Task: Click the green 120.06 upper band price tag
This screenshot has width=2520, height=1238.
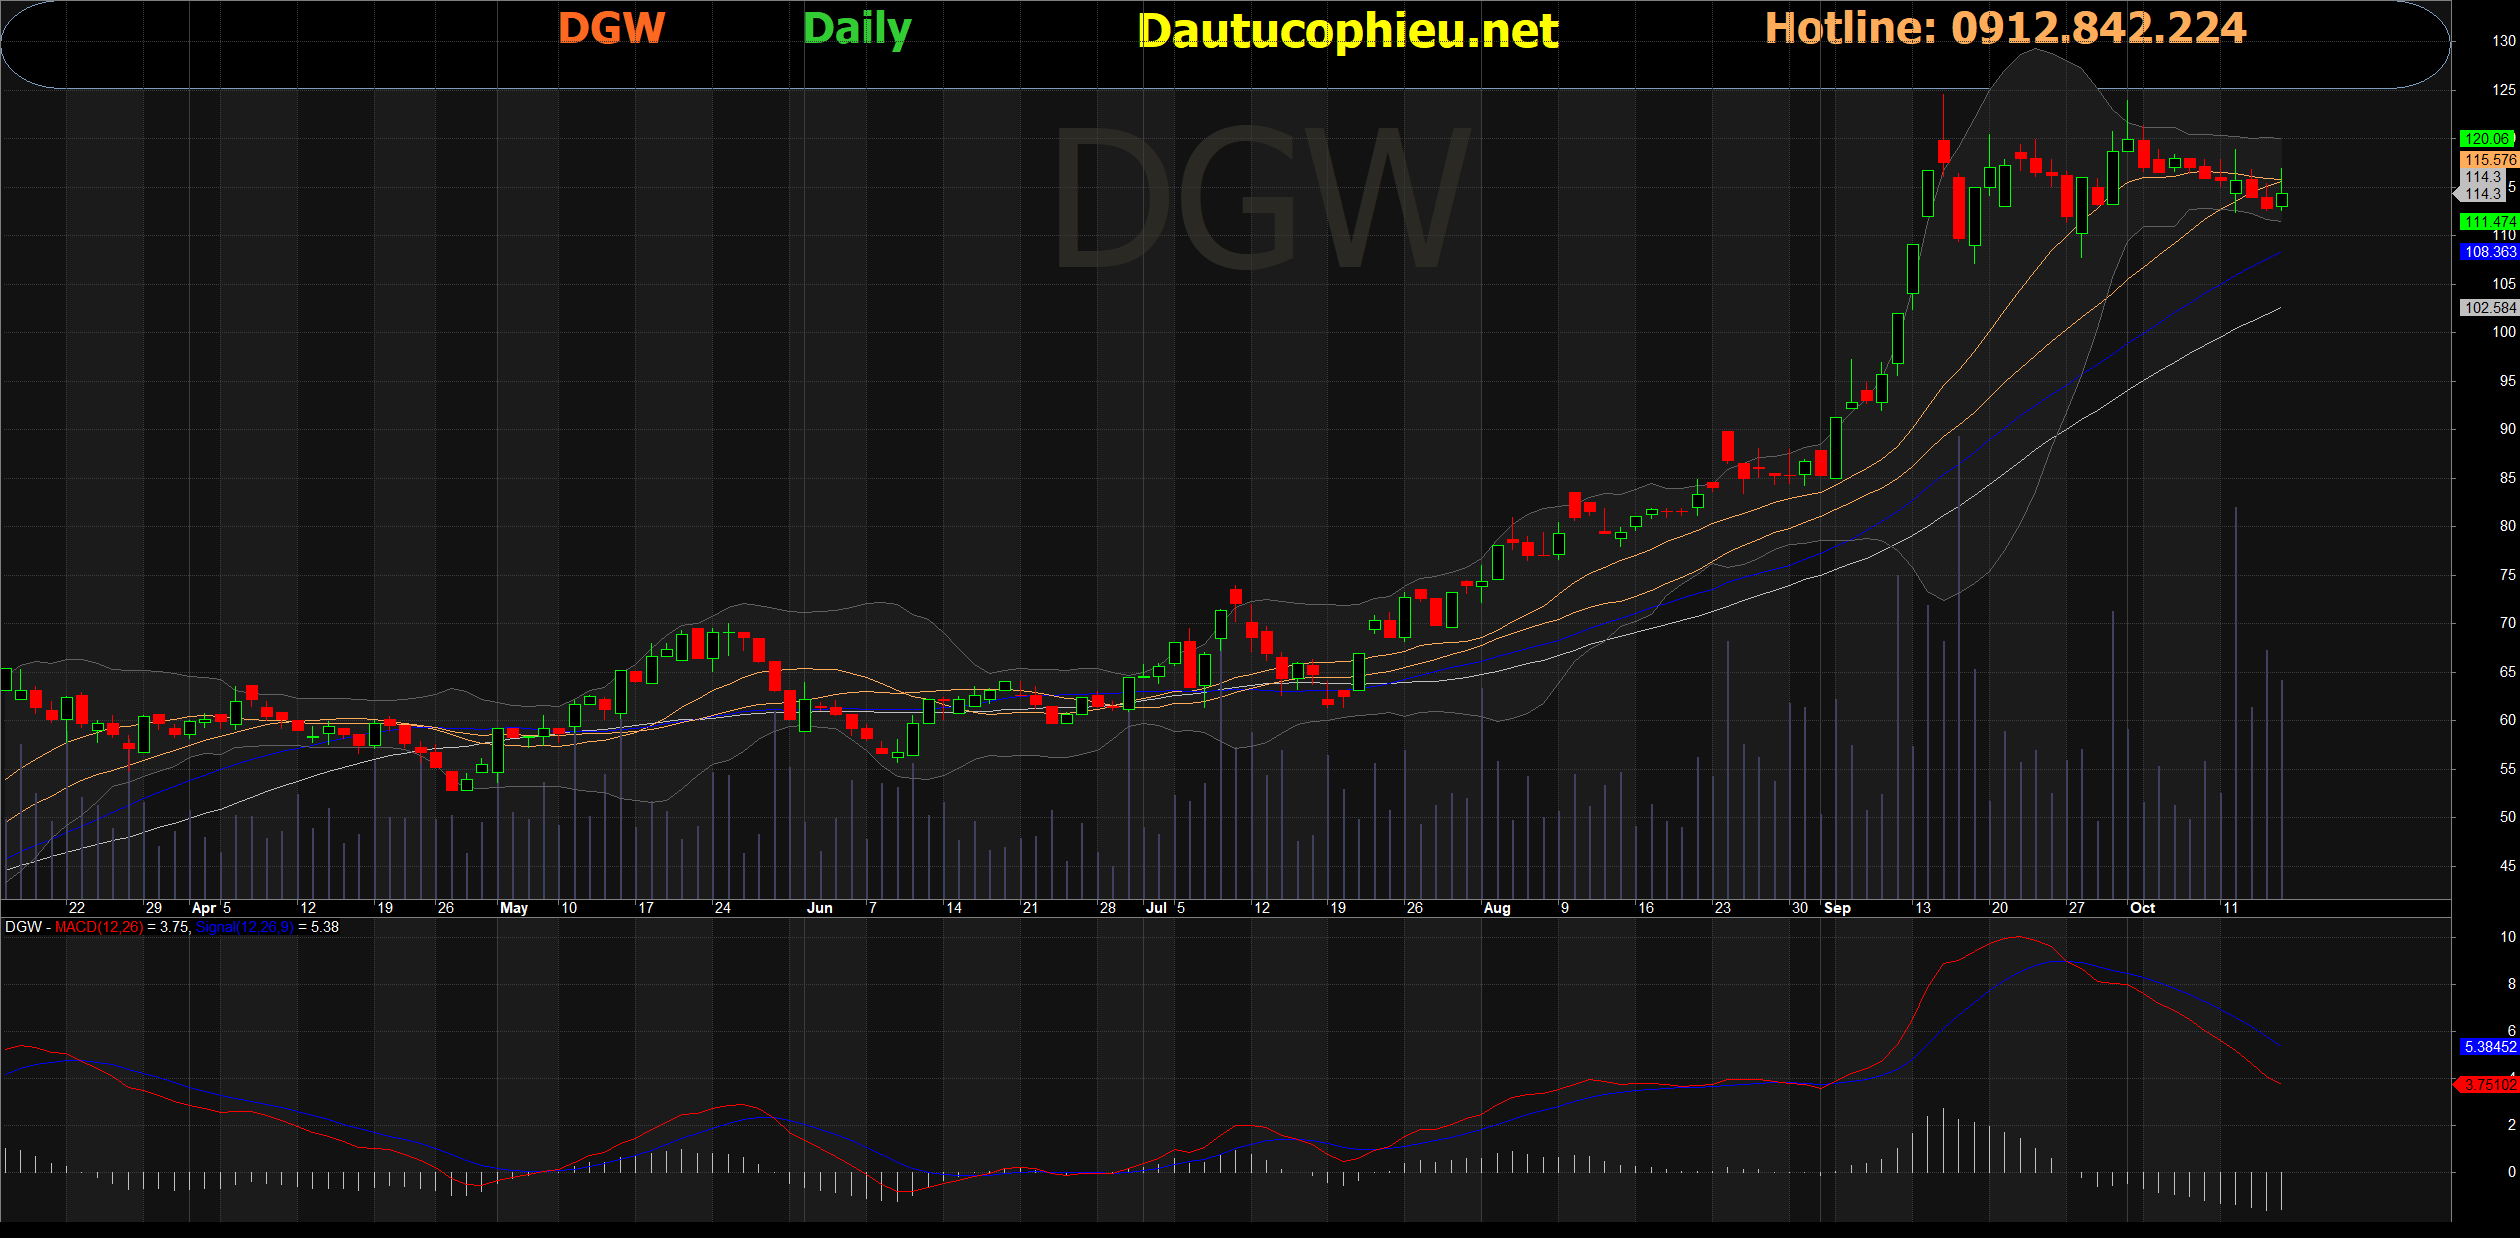Action: 2487,139
